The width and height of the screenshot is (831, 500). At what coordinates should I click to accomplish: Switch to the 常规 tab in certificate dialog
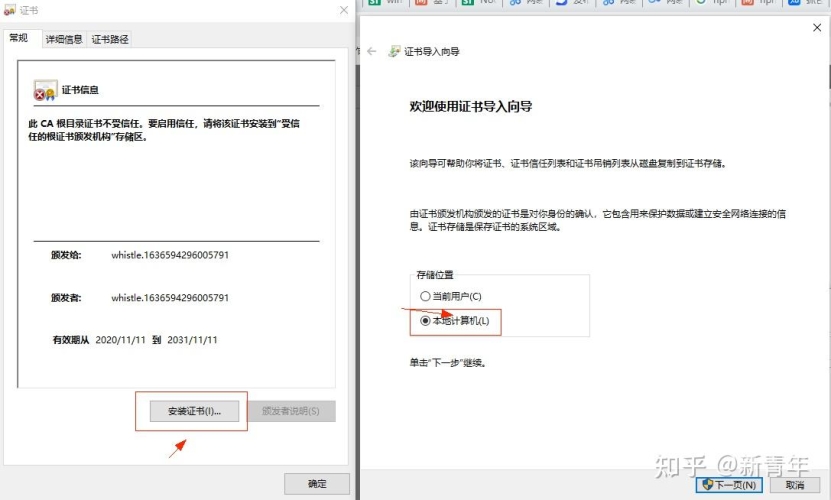click(x=19, y=38)
